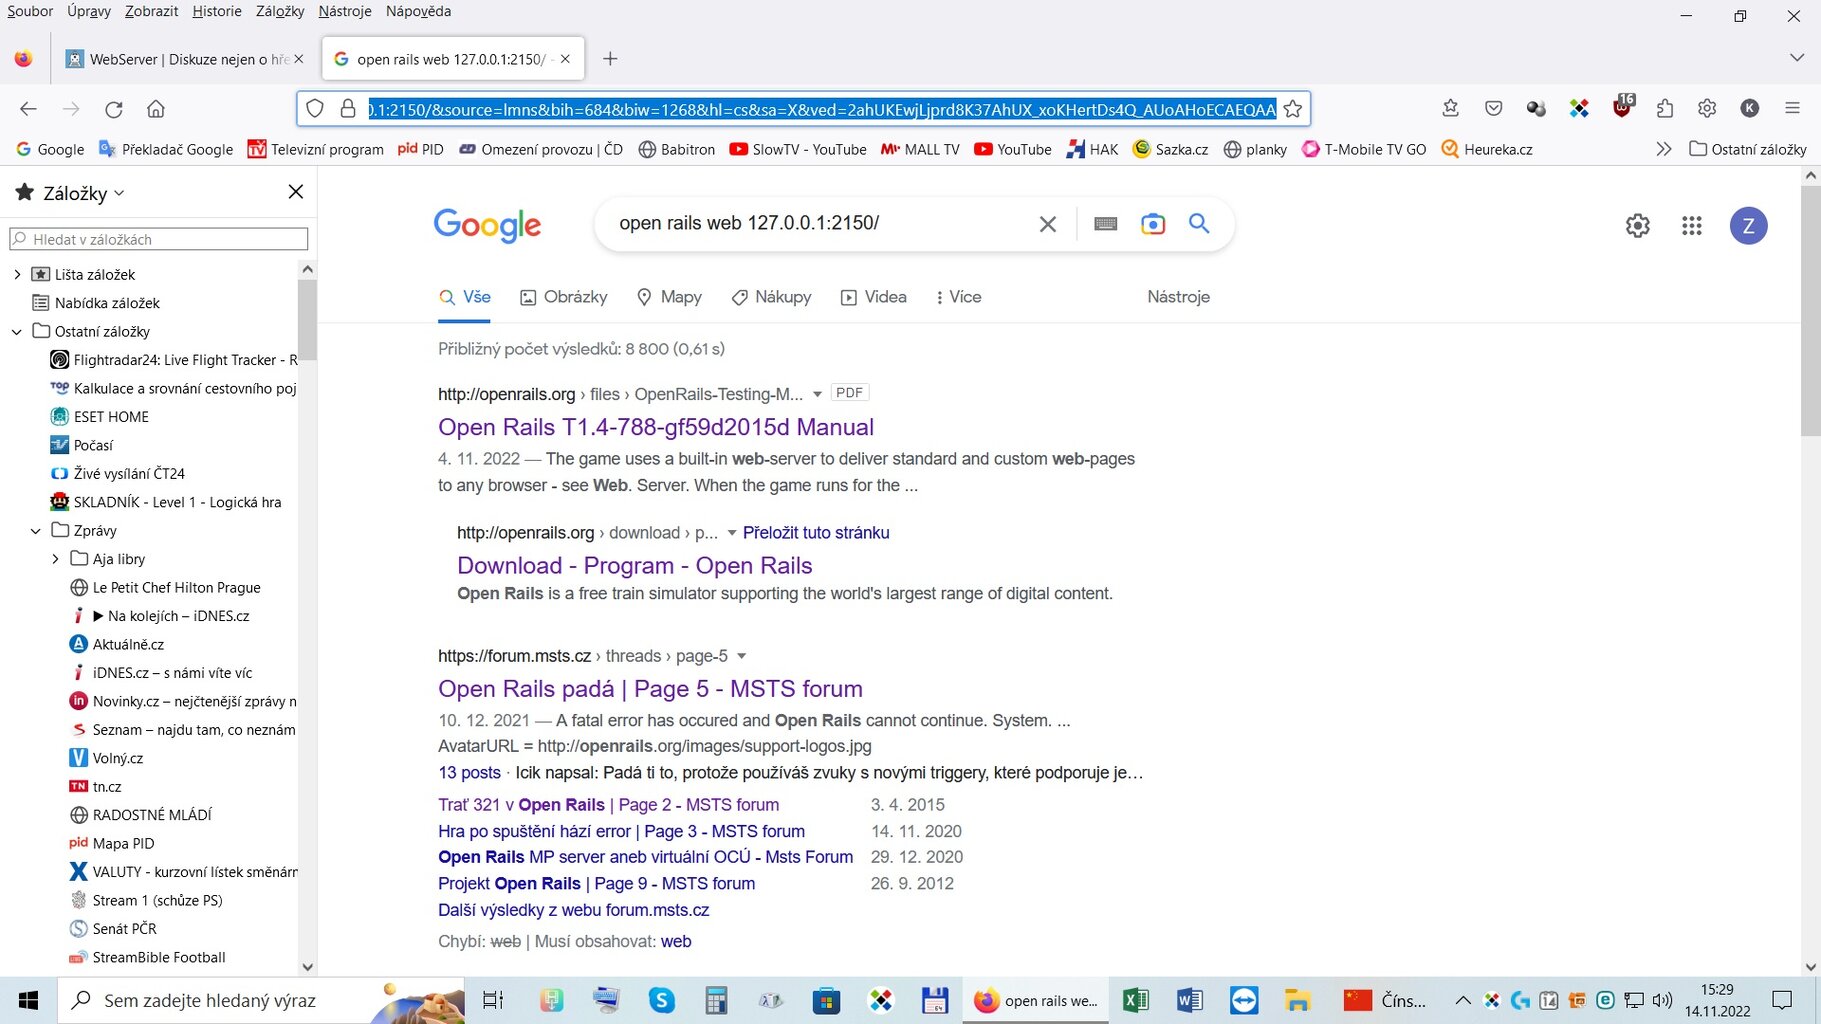Open the Překladač Google toolbar bookmark
The image size is (1821, 1024).
click(166, 149)
